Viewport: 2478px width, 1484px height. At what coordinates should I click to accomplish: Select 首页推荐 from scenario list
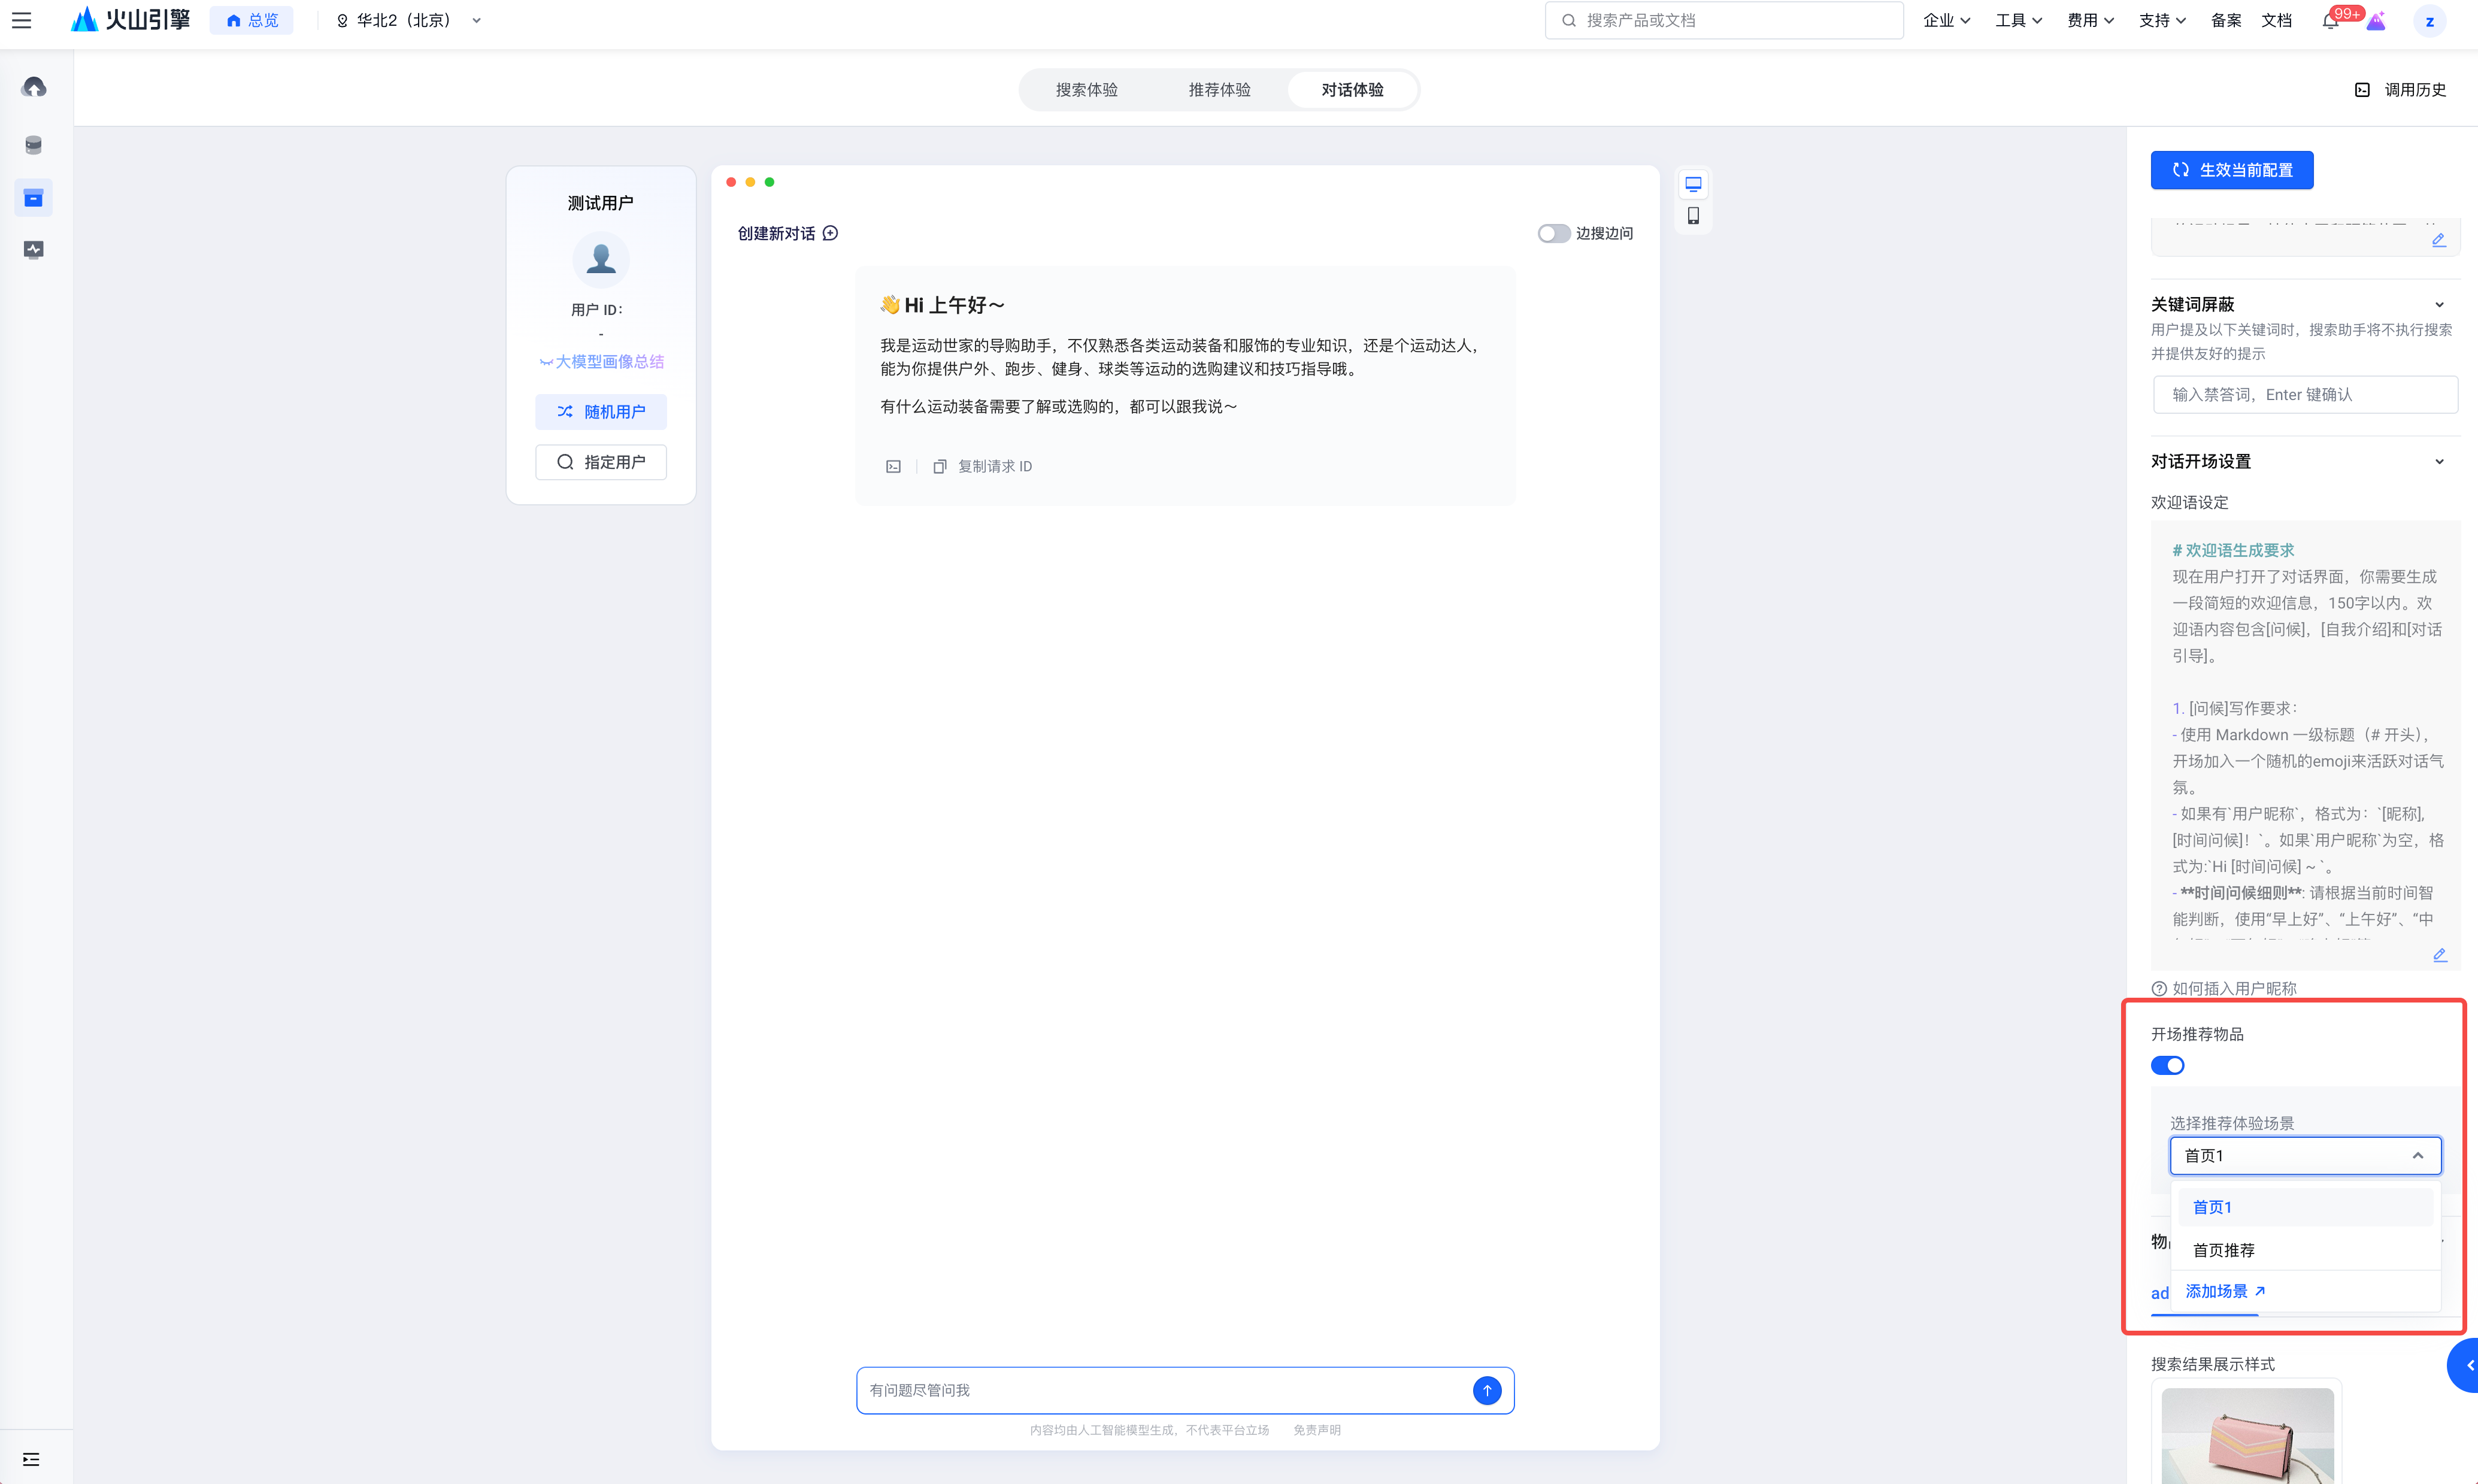pyautogui.click(x=2224, y=1250)
